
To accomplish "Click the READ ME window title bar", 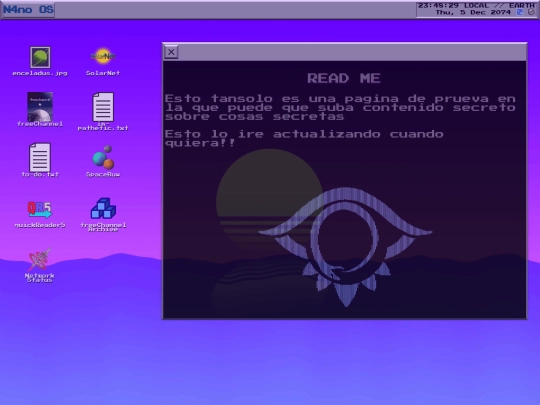I will click(x=345, y=52).
